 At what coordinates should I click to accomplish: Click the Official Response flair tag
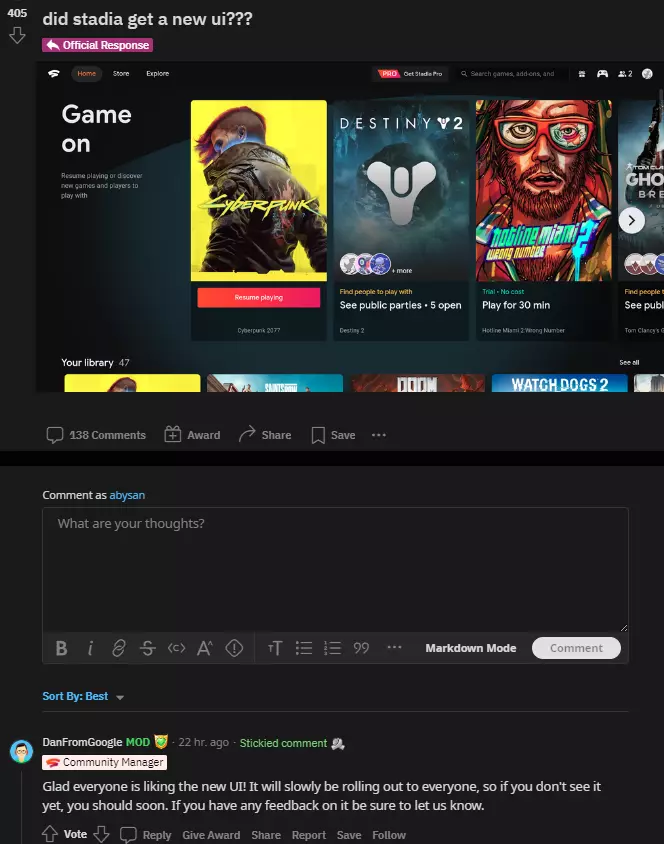point(97,45)
